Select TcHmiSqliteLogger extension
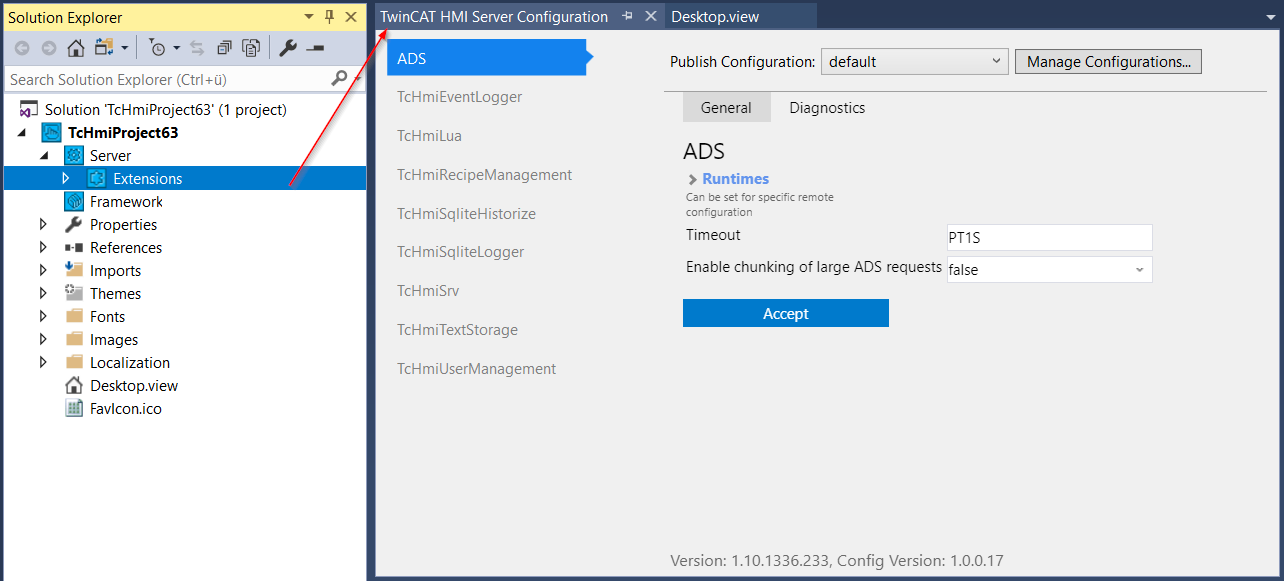Screen dimensions: 1284x581 tap(461, 252)
